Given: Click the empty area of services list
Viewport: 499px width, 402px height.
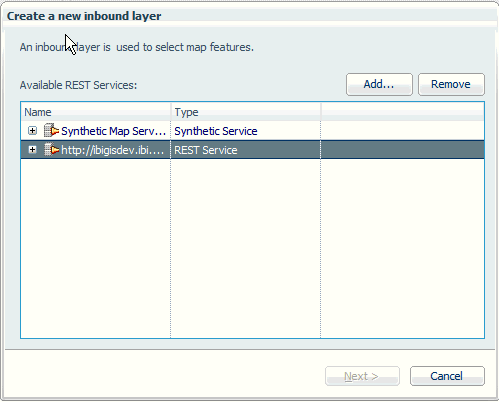Looking at the screenshot, I should coord(252,248).
